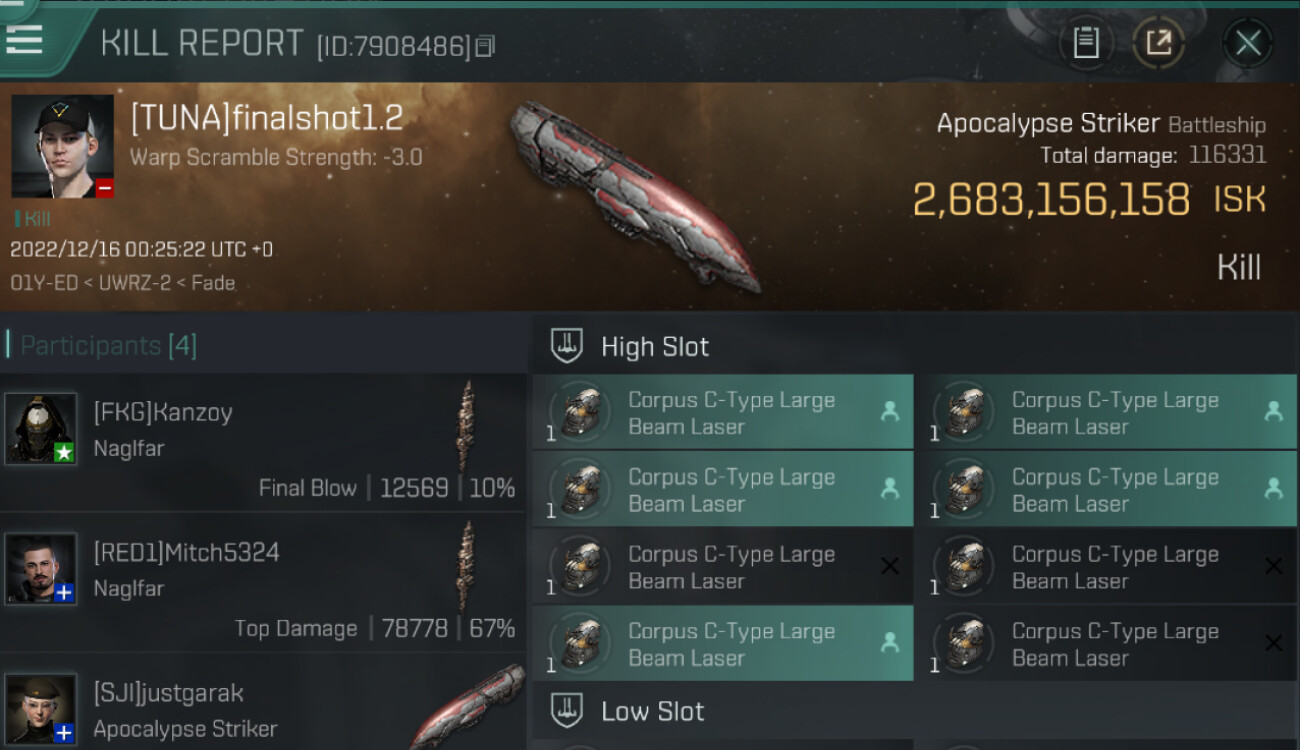Click Mitch5324's Naglfar ship icon
The image size is (1300, 750).
click(x=465, y=565)
